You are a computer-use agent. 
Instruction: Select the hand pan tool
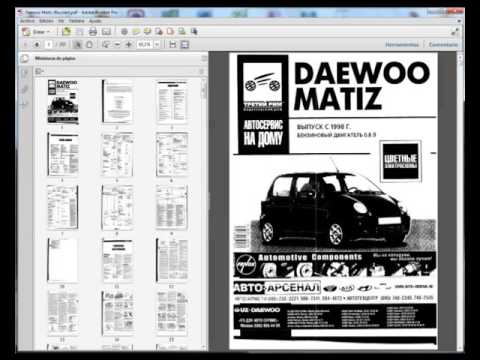point(89,44)
